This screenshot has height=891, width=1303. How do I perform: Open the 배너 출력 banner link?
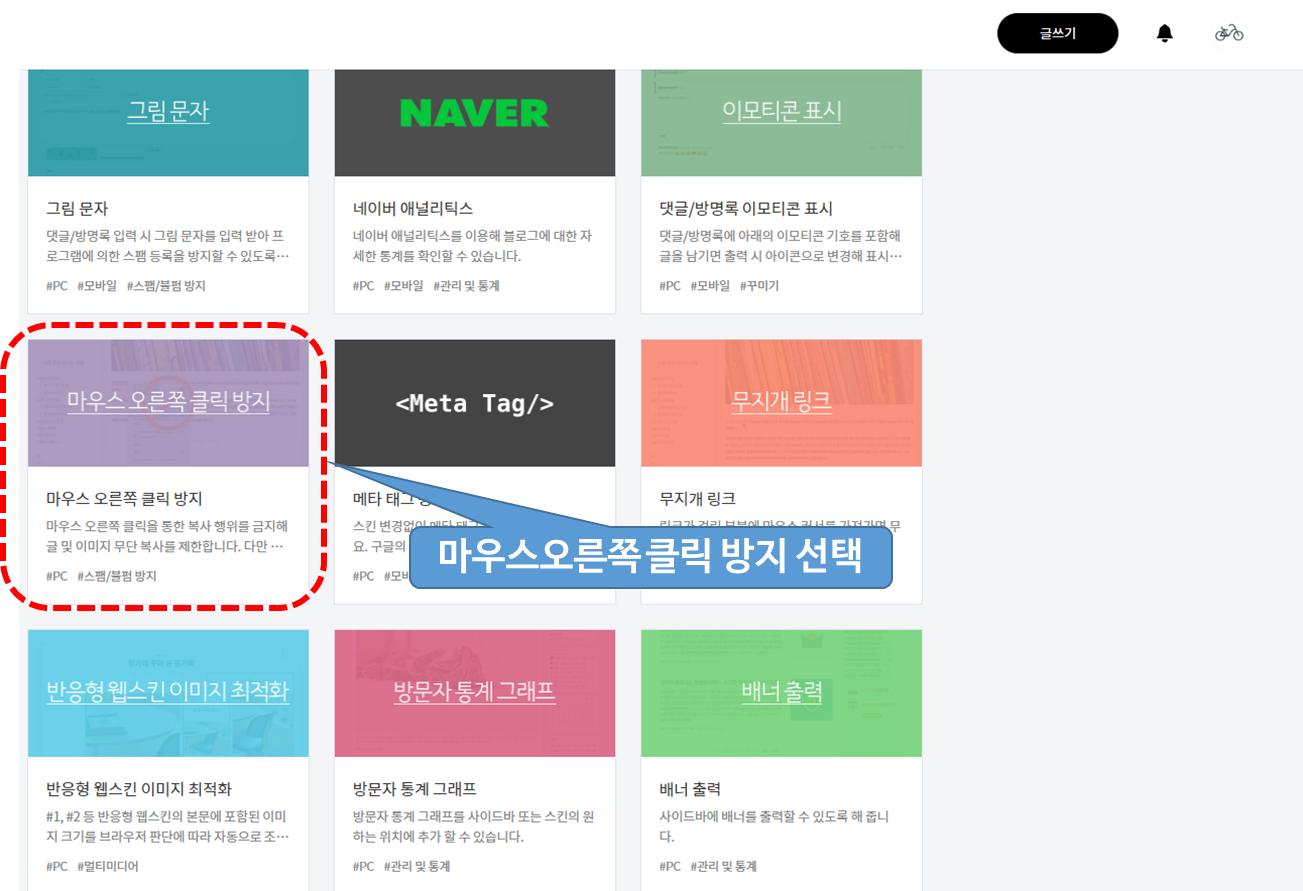pyautogui.click(x=782, y=691)
